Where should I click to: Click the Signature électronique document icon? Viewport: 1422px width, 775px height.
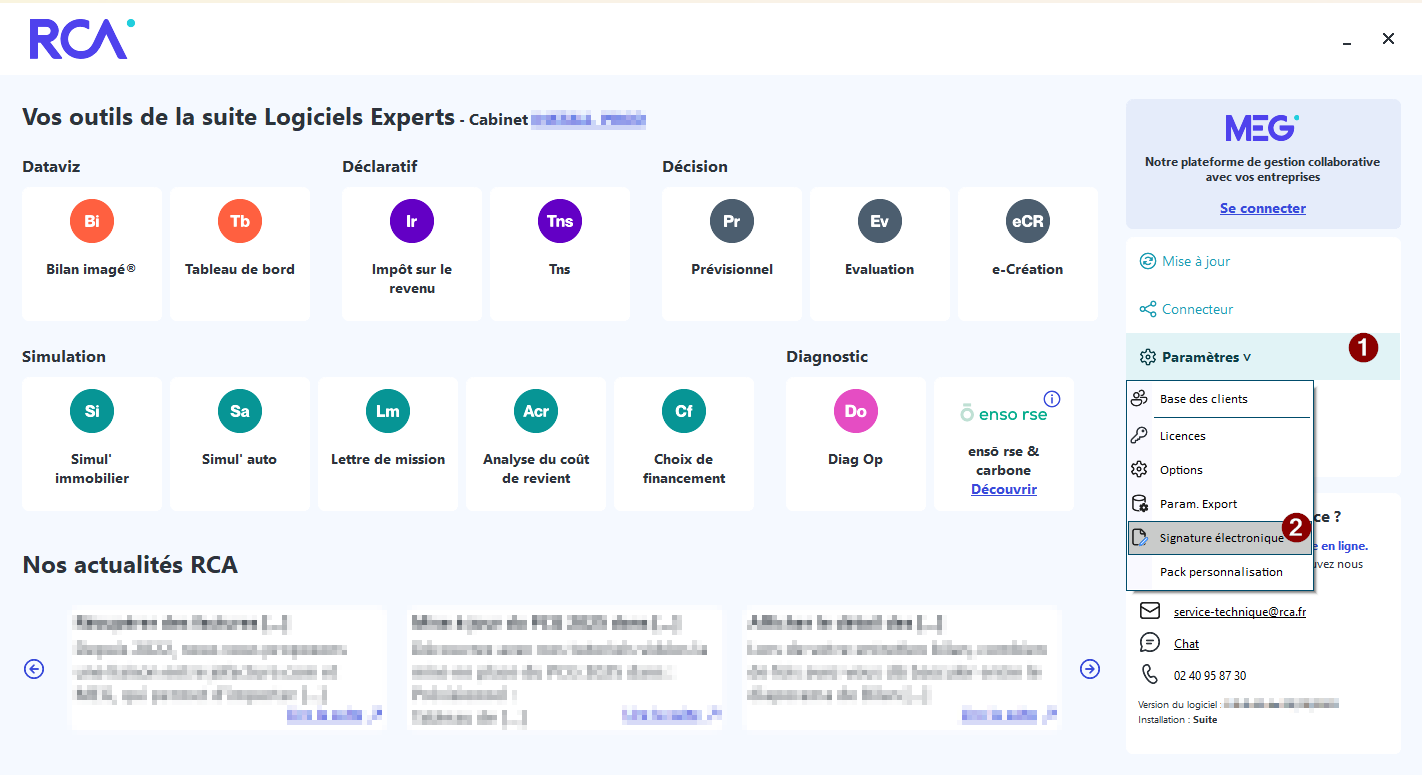tap(1139, 538)
